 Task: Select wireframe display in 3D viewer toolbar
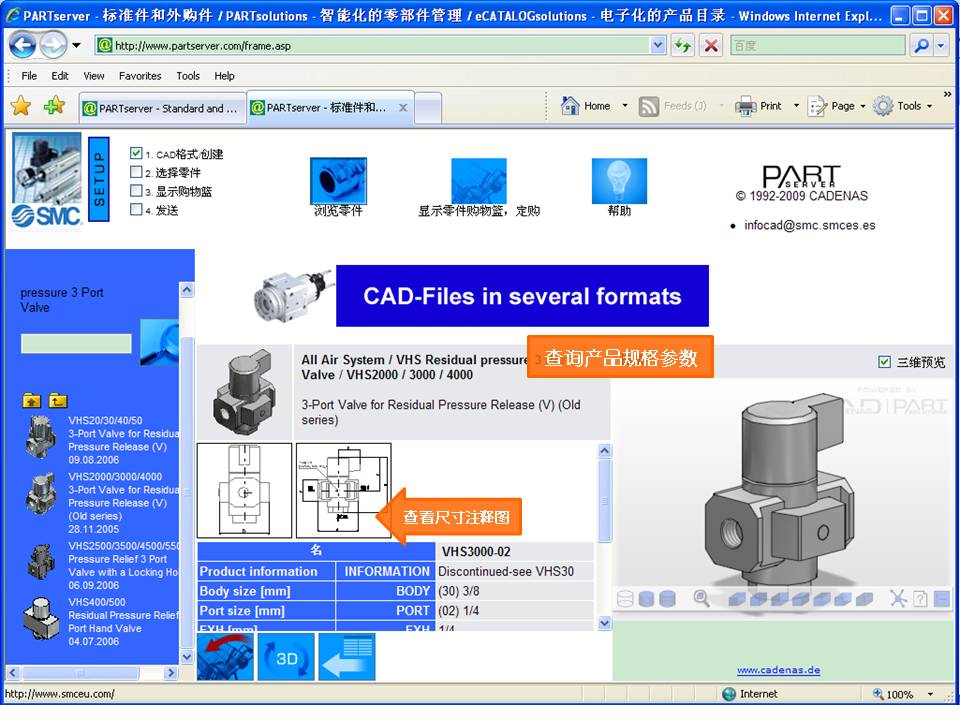pos(625,598)
